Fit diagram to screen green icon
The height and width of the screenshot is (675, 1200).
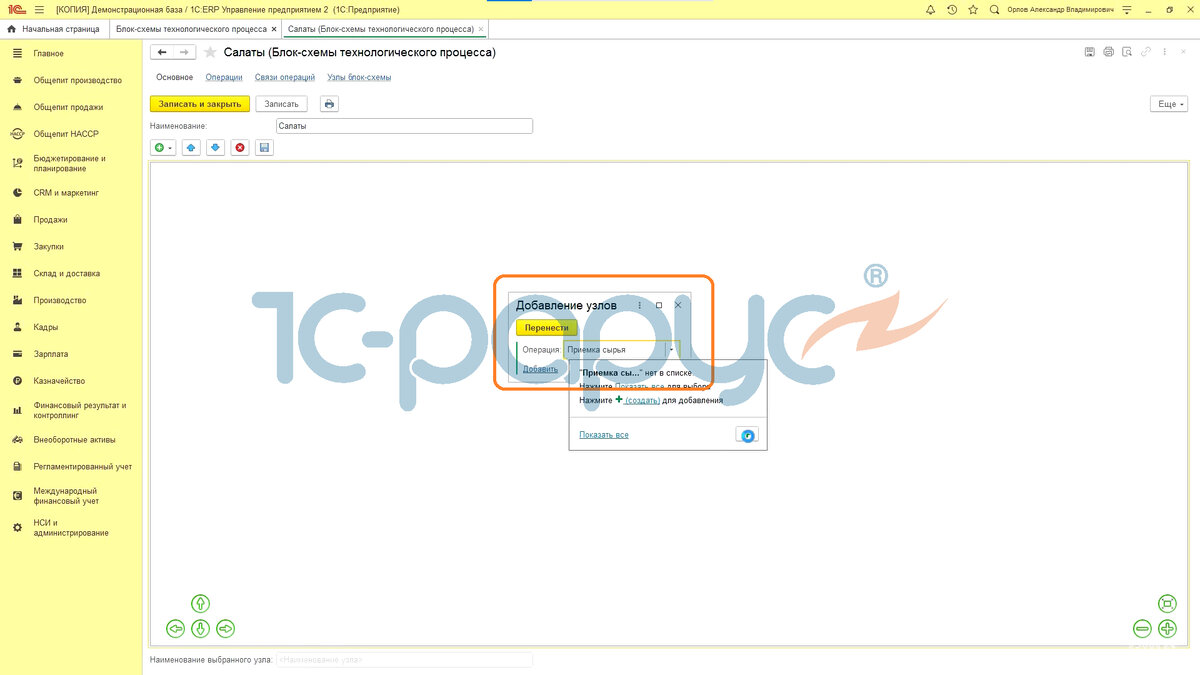1167,603
